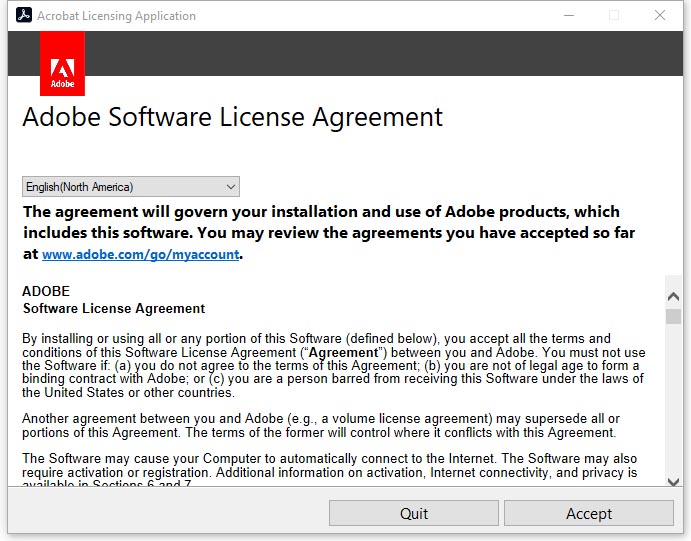Viewport: 691px width, 541px height.
Task: Click the "Adobe Software License Agreement" heading
Action: click(233, 117)
